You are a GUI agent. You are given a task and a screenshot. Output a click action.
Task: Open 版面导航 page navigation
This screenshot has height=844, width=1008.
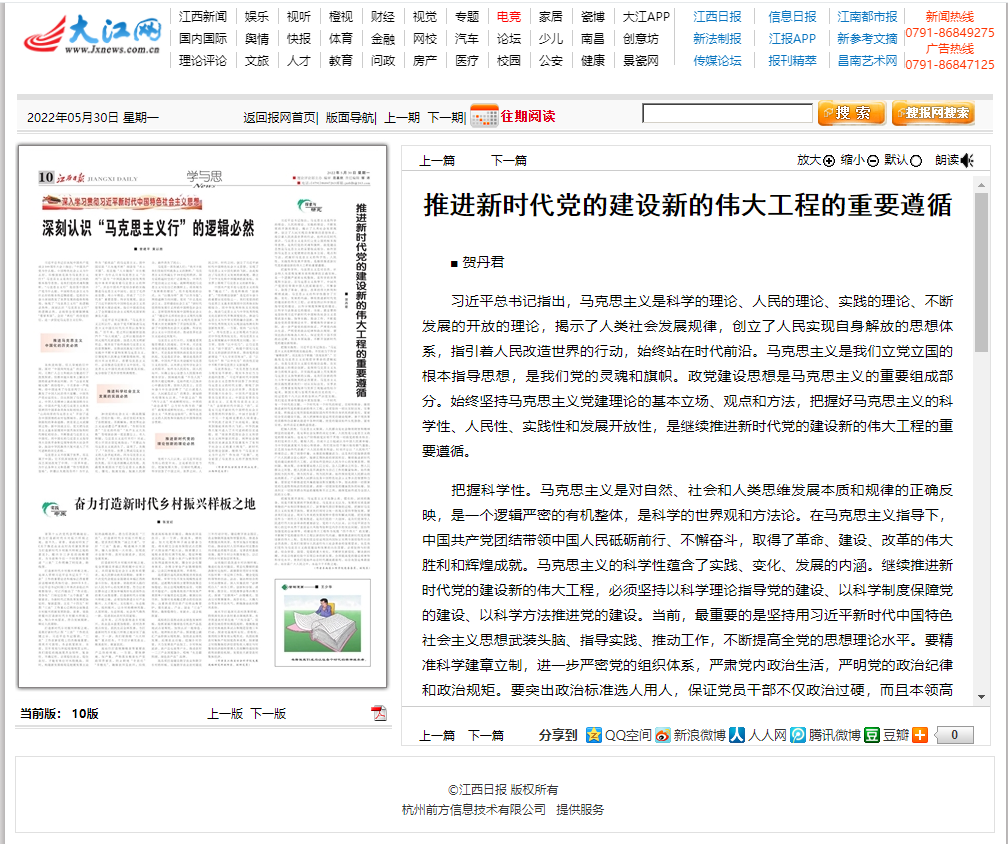[350, 117]
